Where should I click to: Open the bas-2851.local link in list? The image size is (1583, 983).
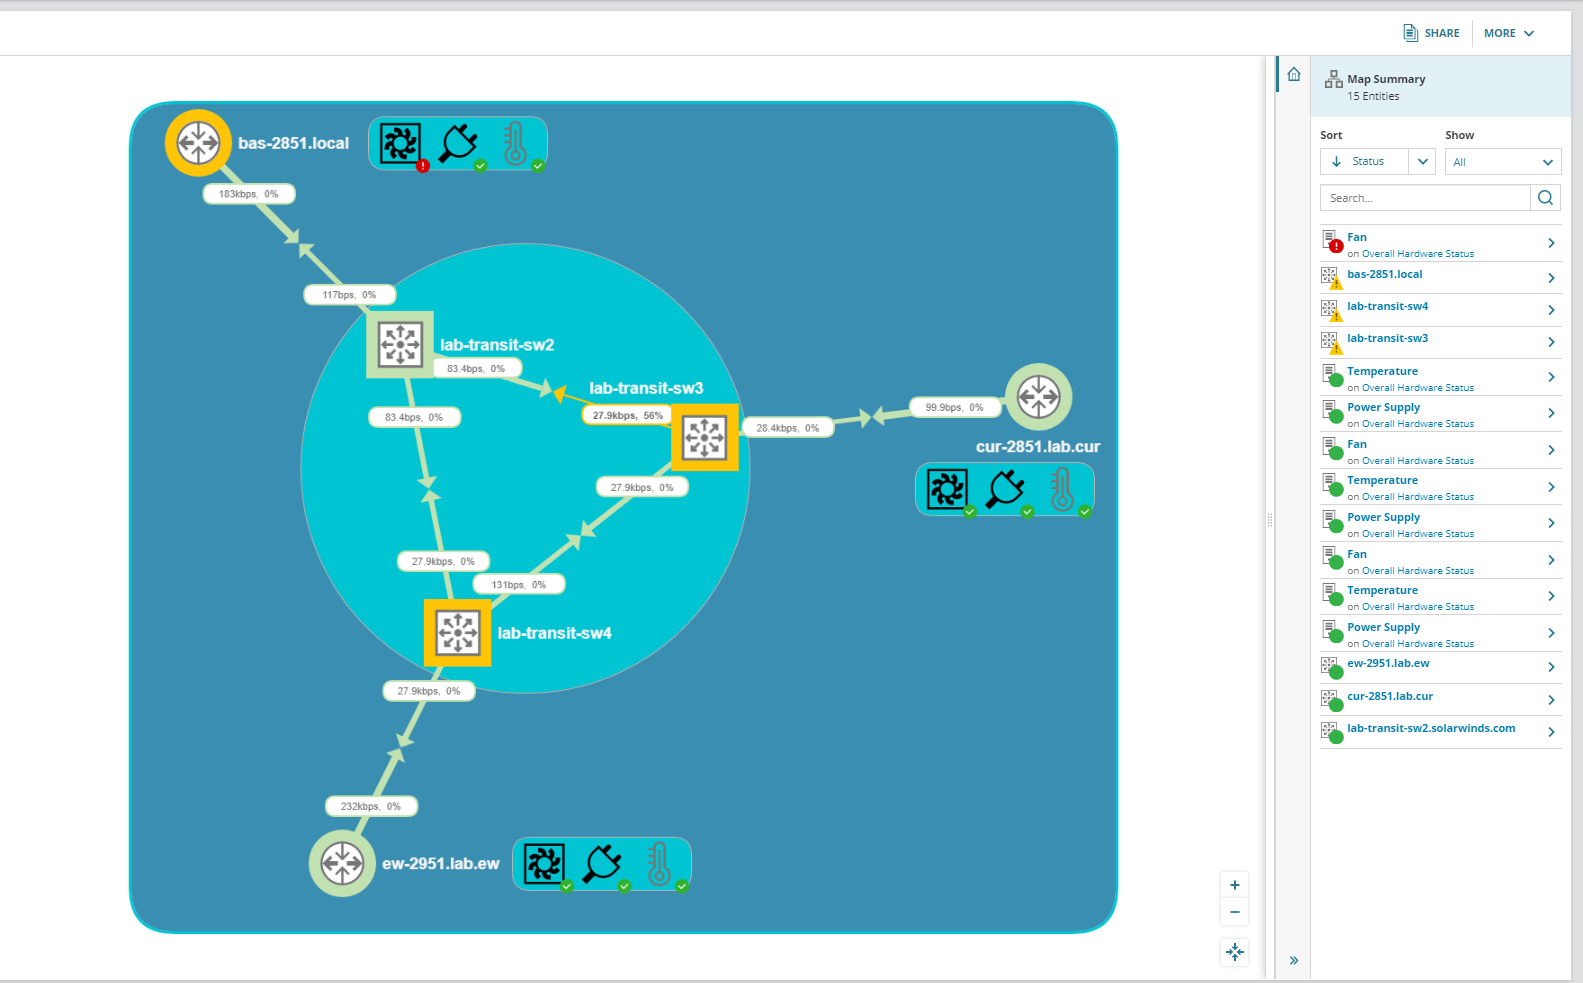(1384, 274)
